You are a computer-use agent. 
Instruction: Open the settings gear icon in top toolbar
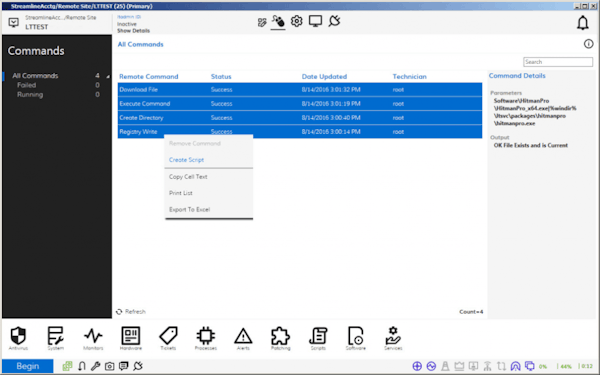(x=296, y=21)
